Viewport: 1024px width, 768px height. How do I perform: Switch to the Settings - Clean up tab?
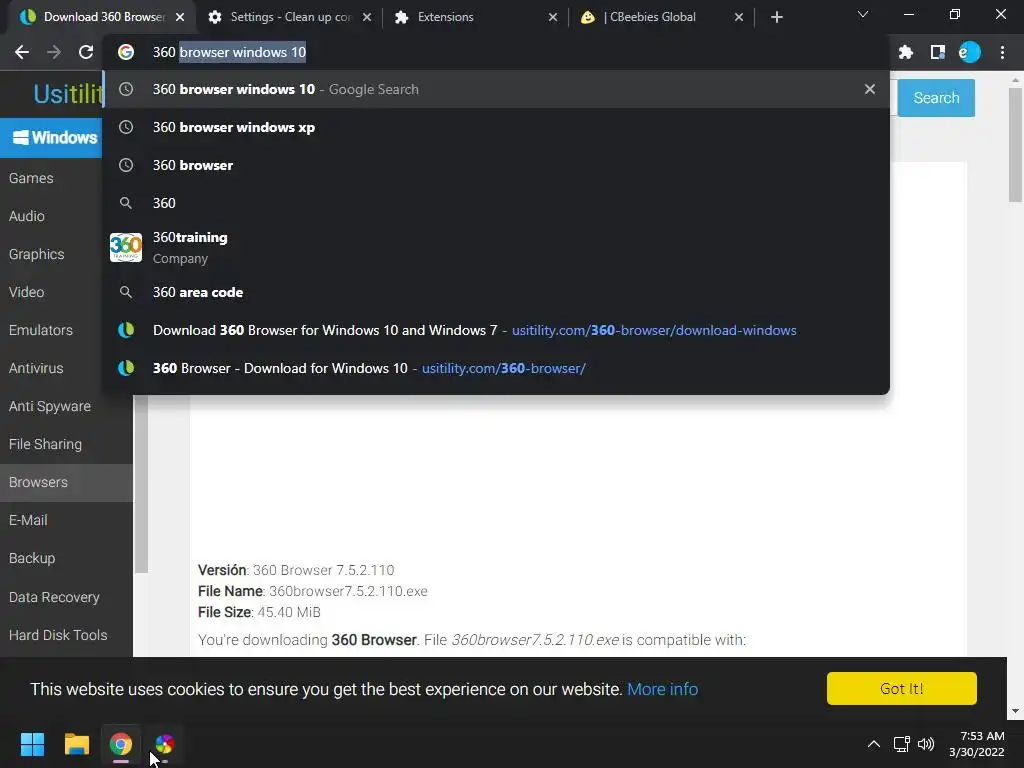[x=288, y=17]
